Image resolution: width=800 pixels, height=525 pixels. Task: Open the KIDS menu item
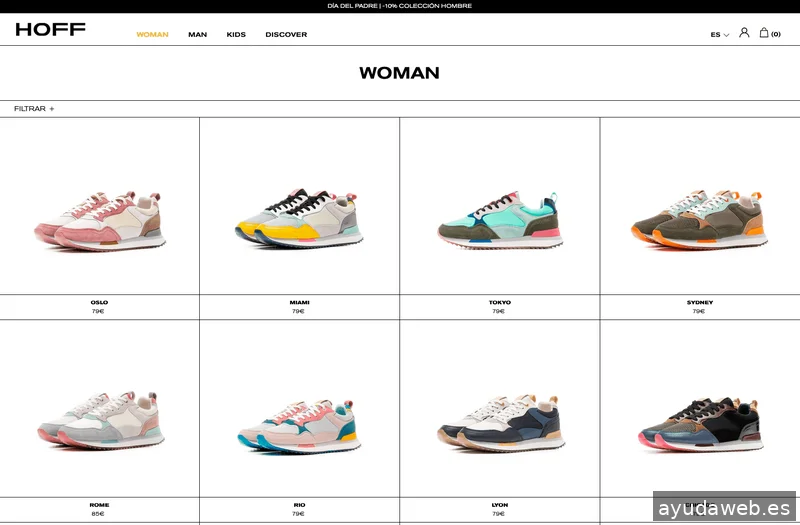tap(236, 35)
